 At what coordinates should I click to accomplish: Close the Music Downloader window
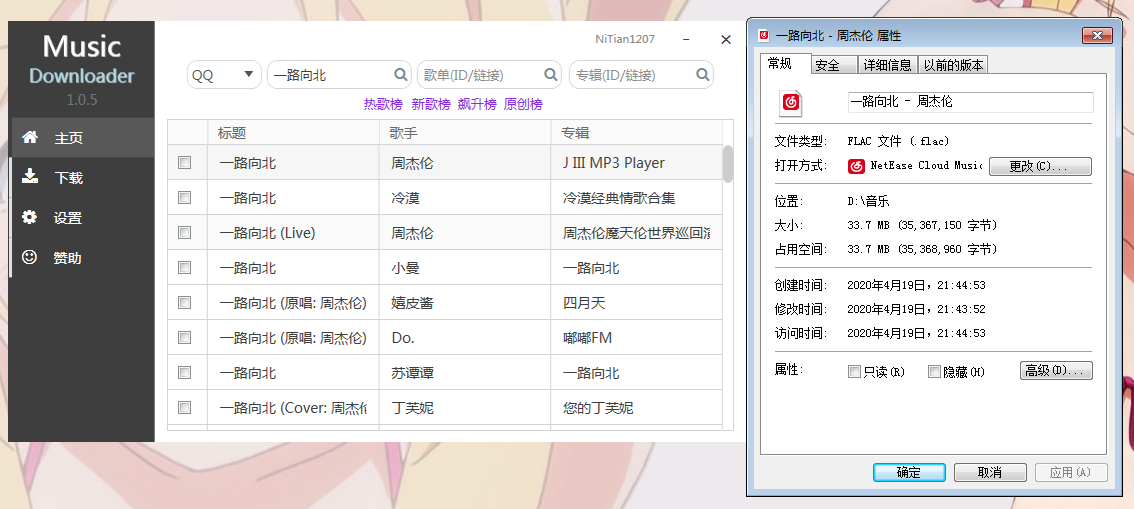tap(726, 39)
